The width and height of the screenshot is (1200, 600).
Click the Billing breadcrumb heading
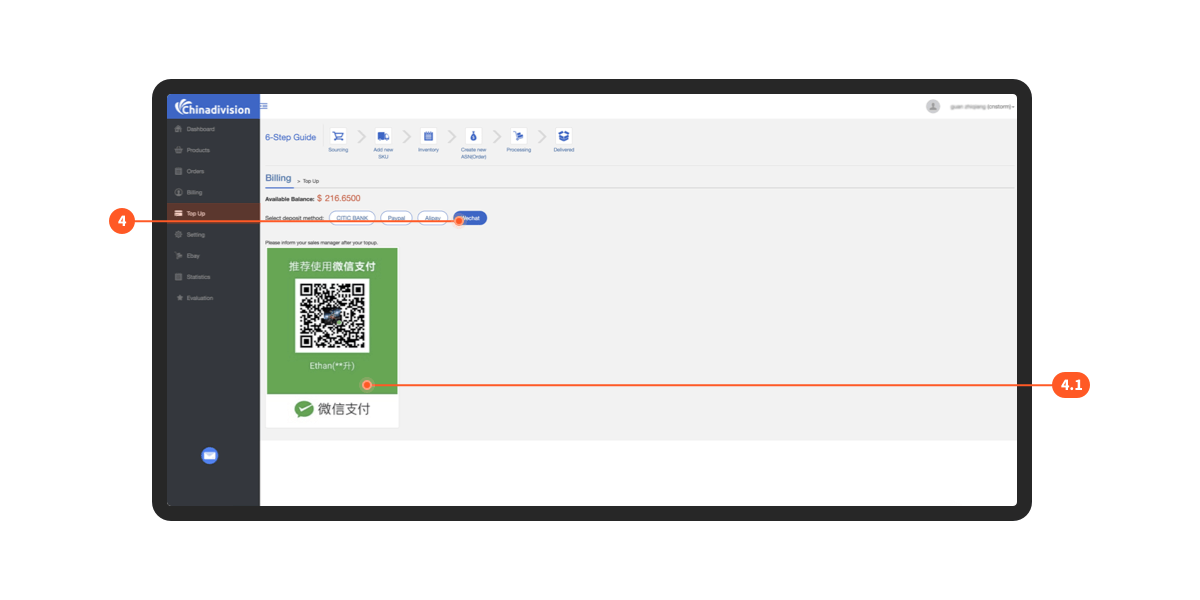278,178
